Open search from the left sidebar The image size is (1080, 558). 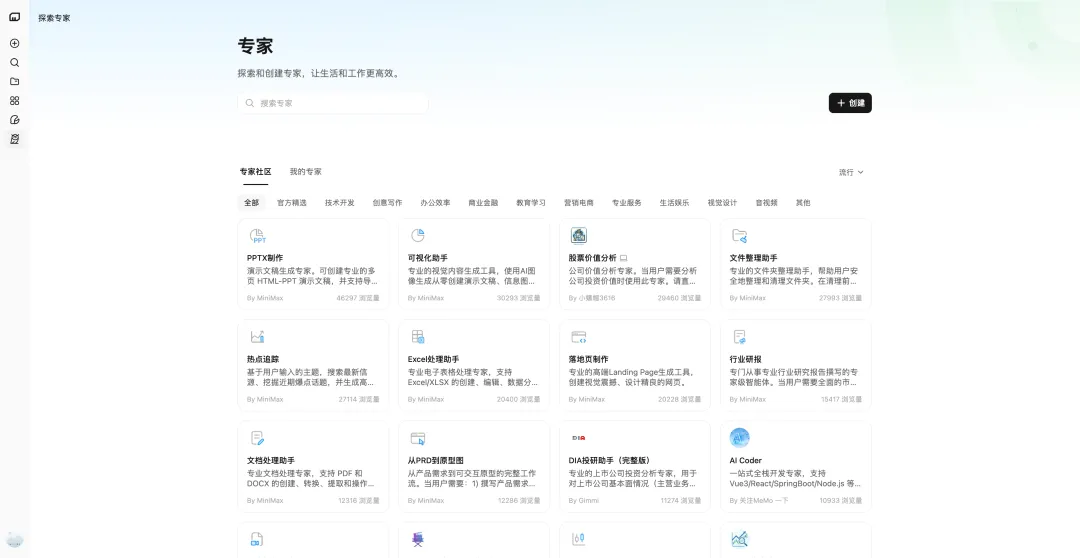pyautogui.click(x=14, y=63)
